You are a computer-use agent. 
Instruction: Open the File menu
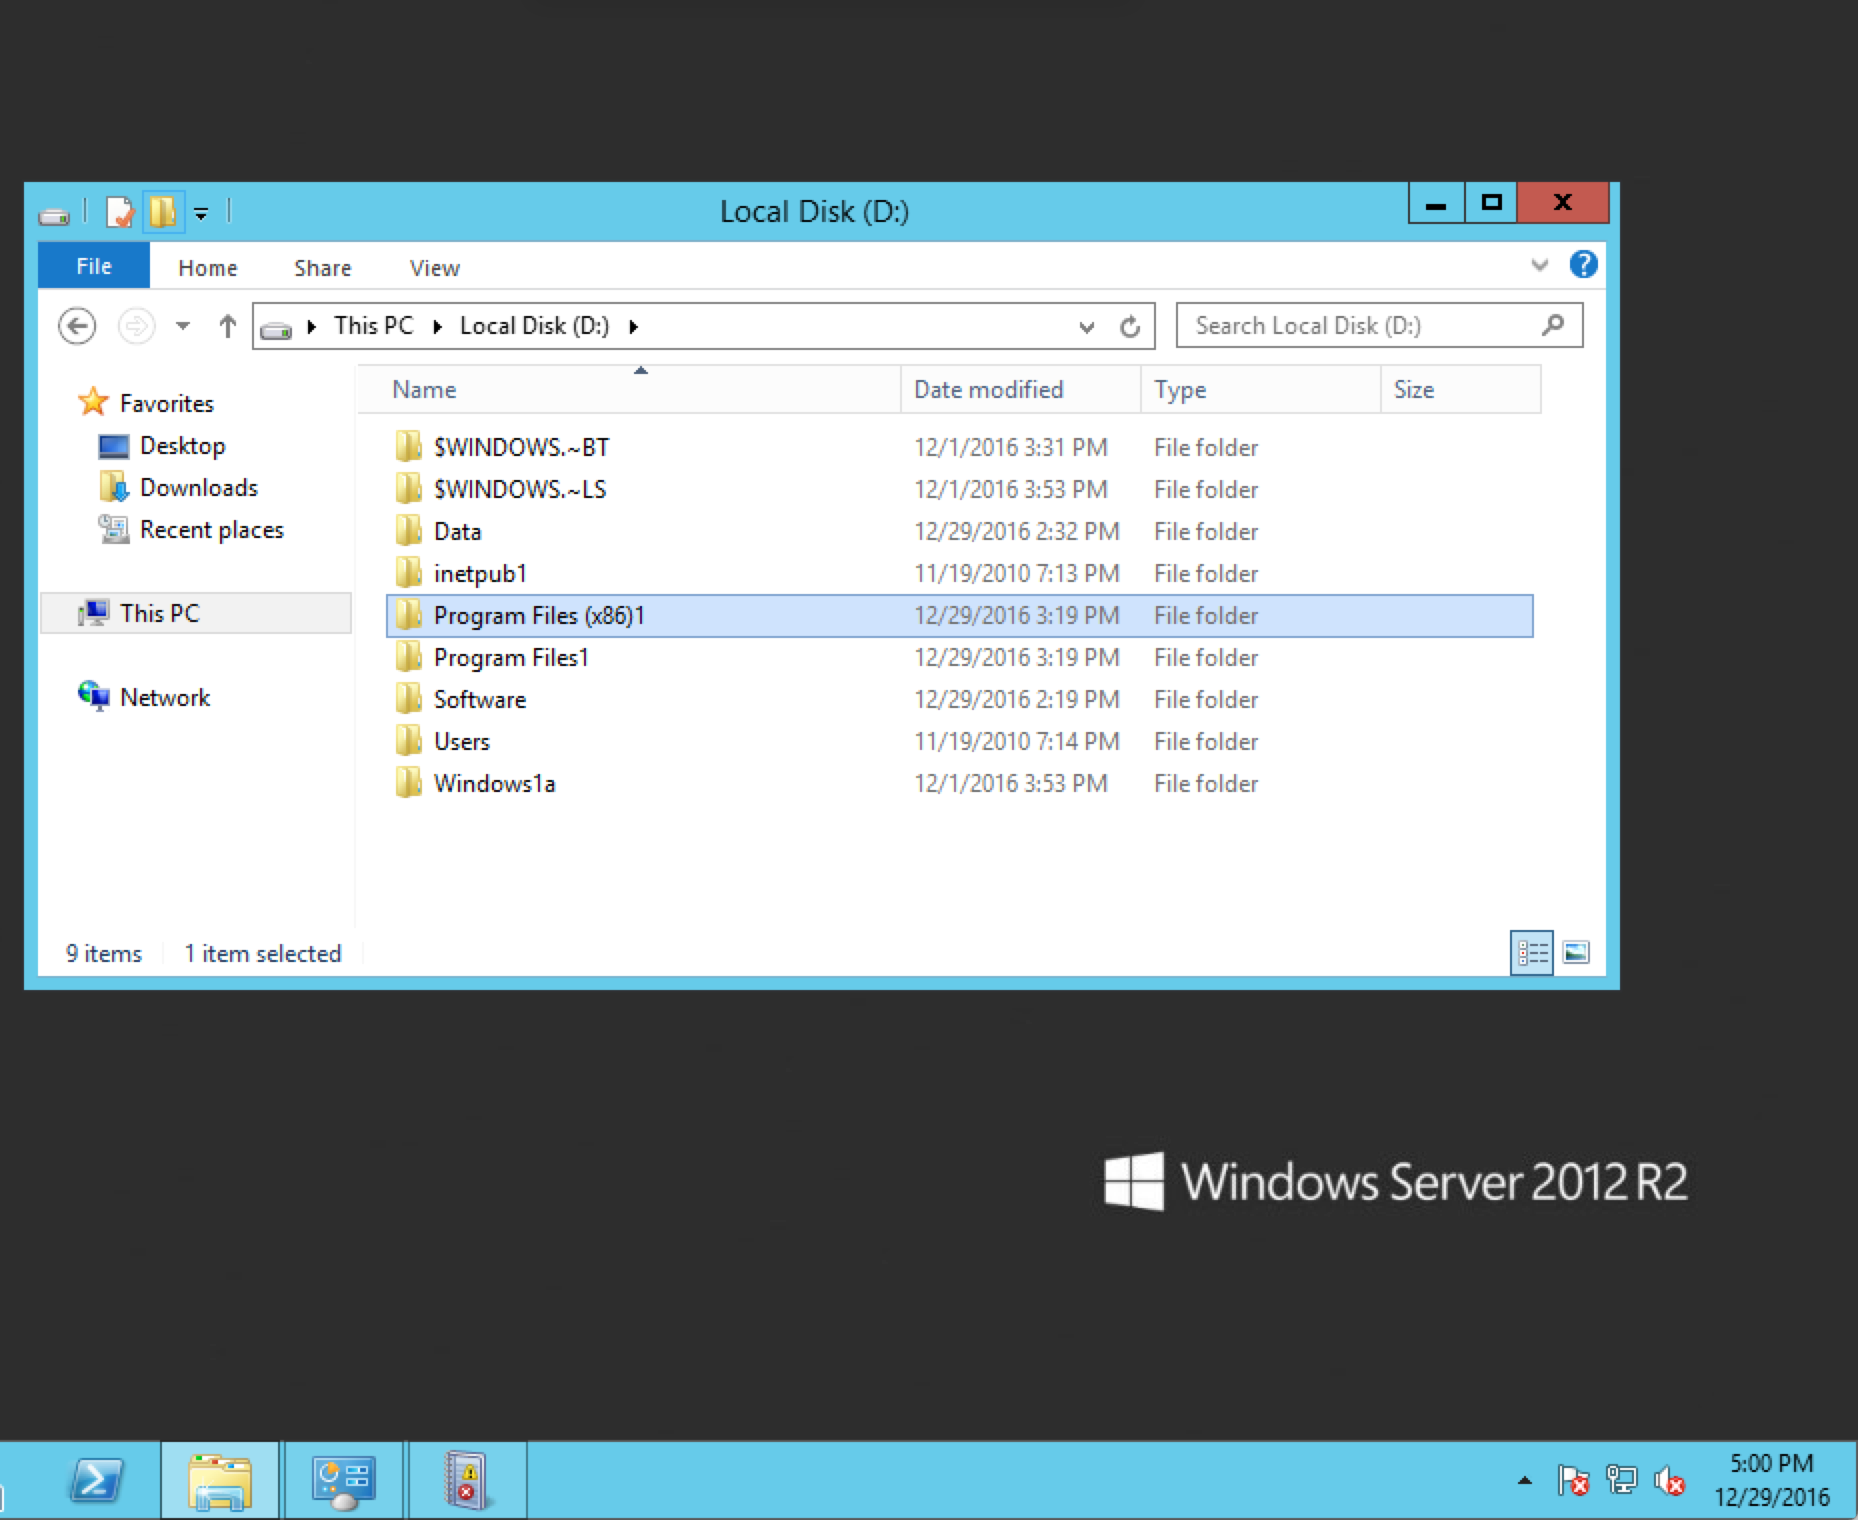click(92, 265)
